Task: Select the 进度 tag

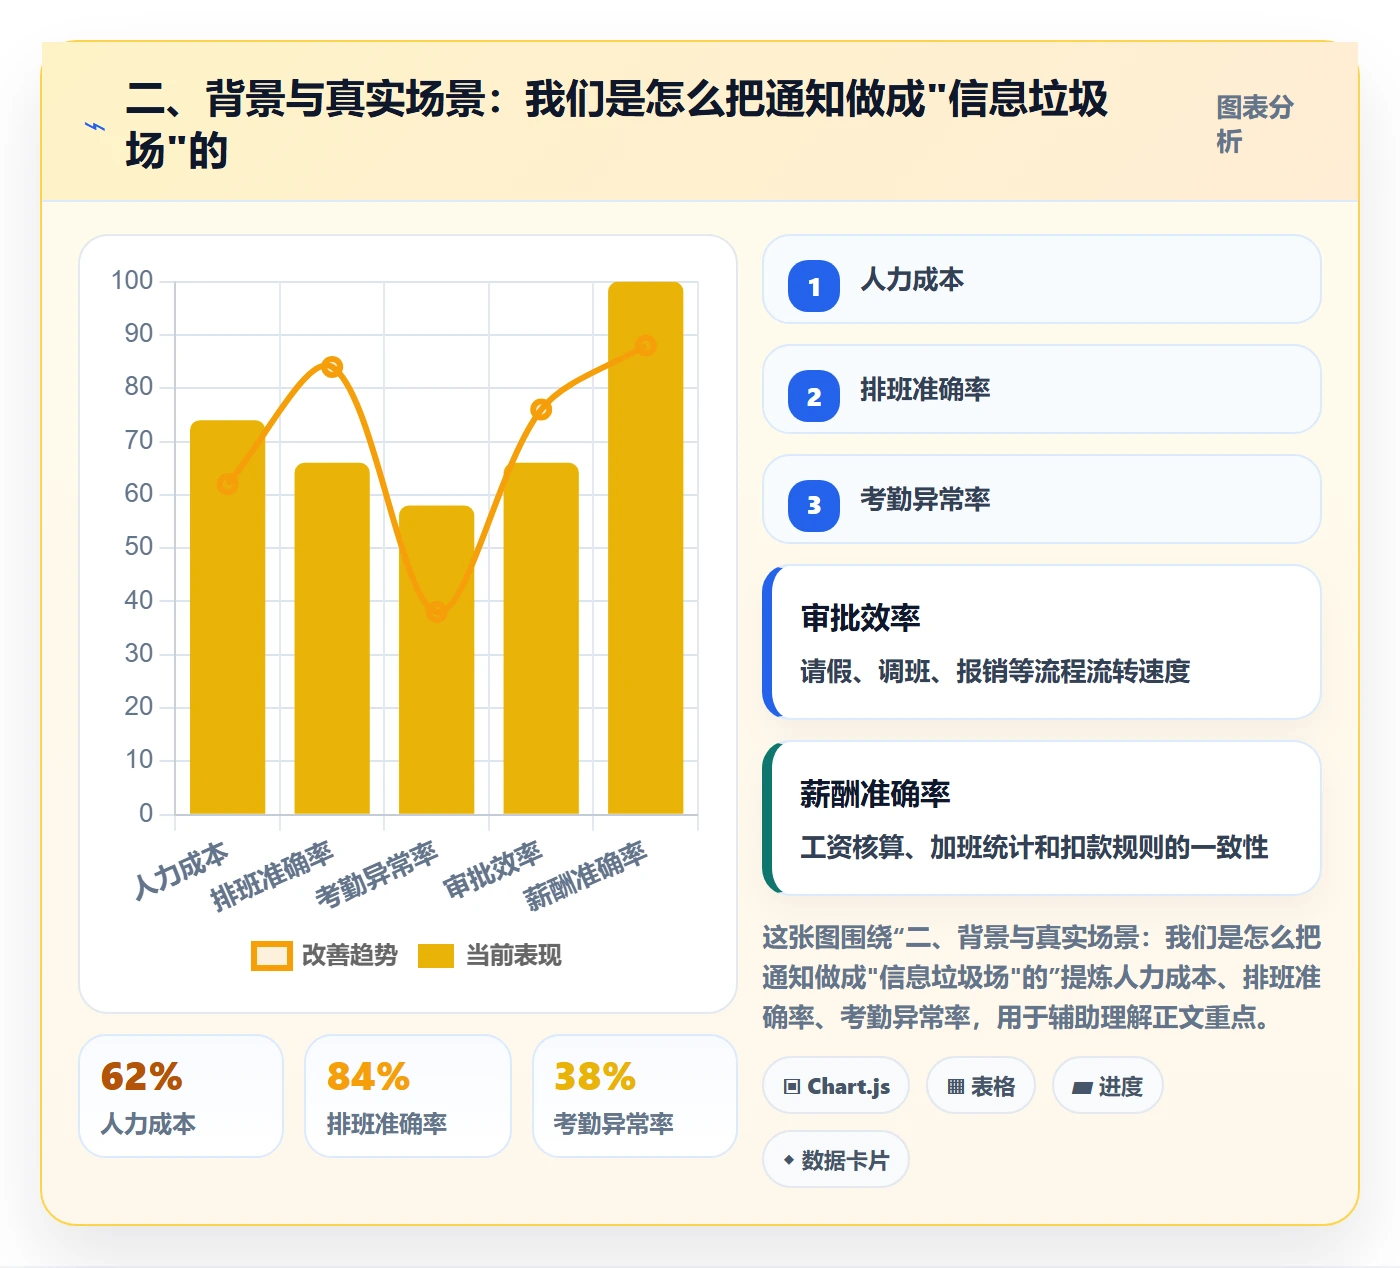Action: (x=1108, y=1086)
